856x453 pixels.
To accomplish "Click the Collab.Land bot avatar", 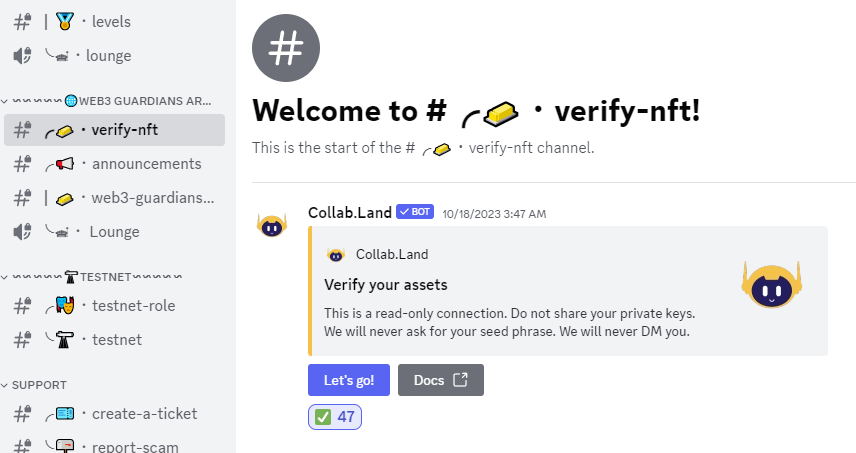I will pos(272,225).
